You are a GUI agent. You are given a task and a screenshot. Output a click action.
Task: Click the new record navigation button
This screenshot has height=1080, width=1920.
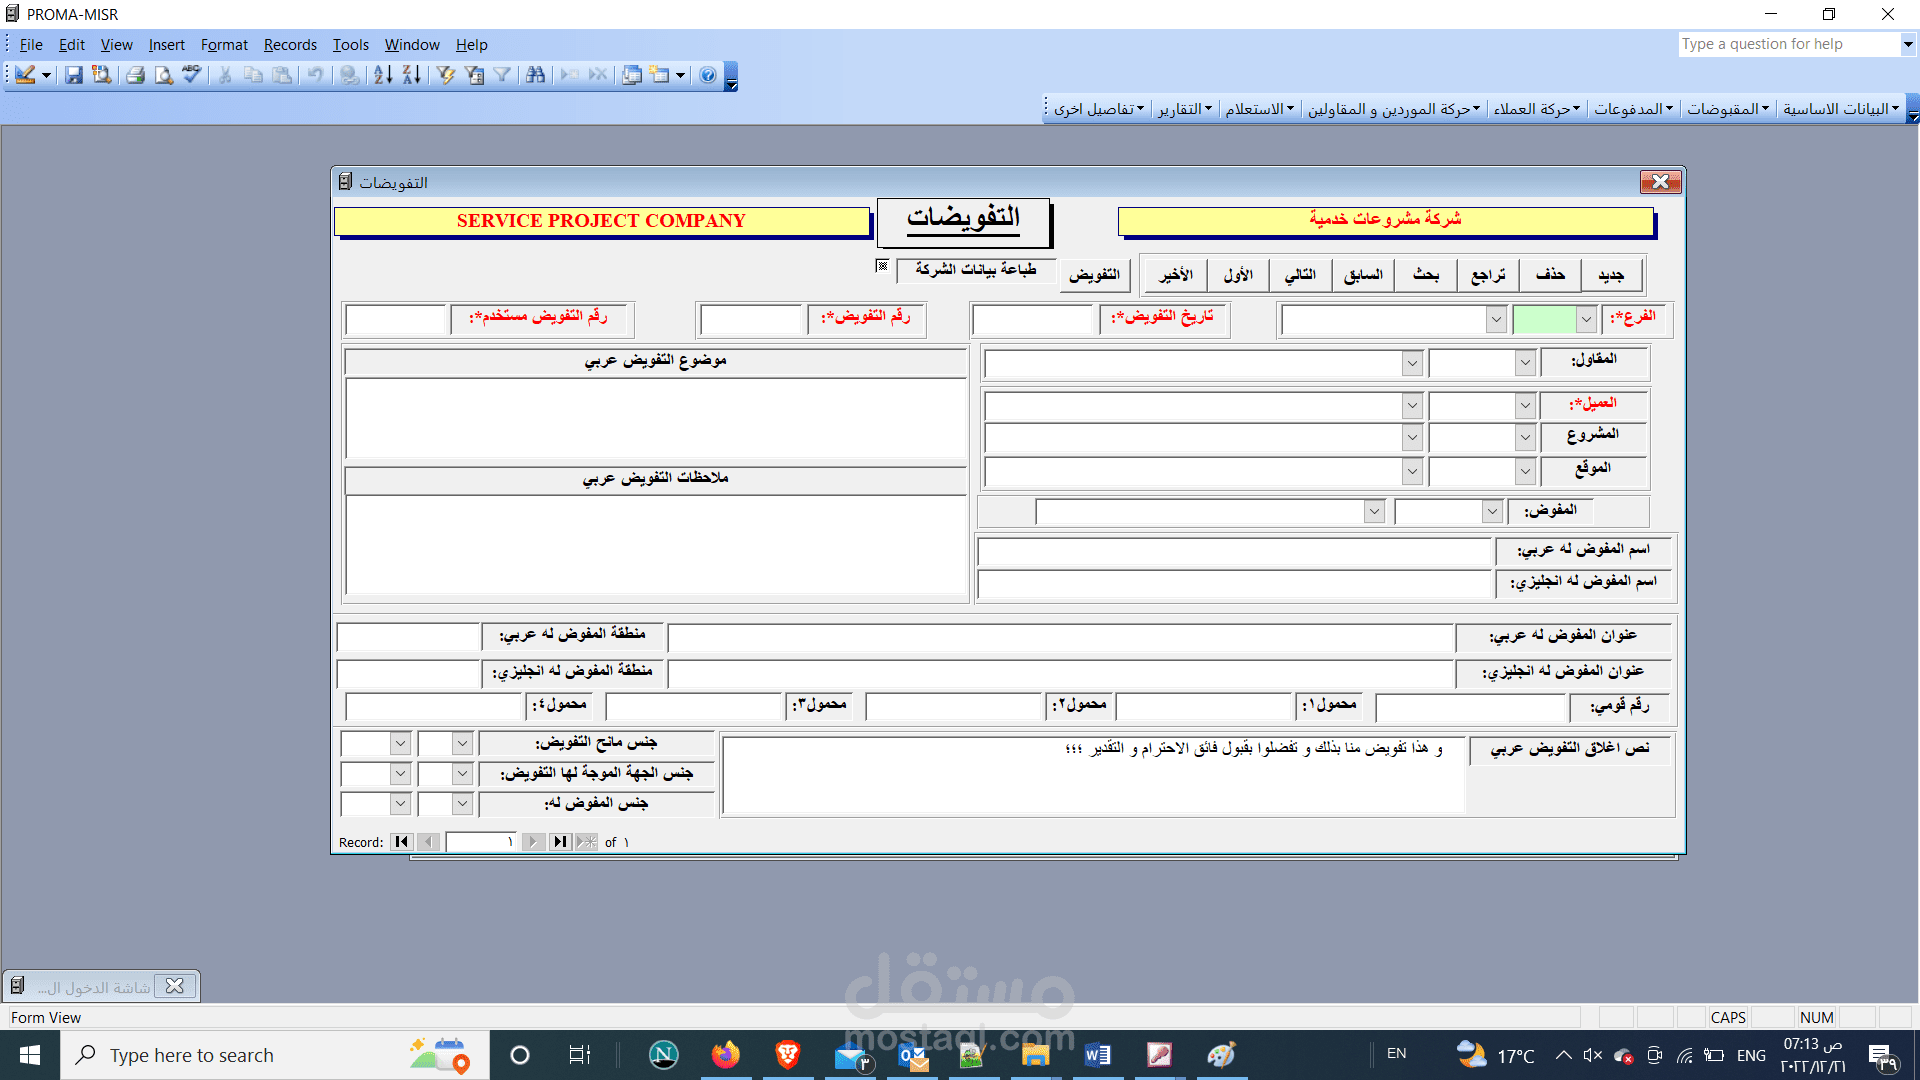587,842
